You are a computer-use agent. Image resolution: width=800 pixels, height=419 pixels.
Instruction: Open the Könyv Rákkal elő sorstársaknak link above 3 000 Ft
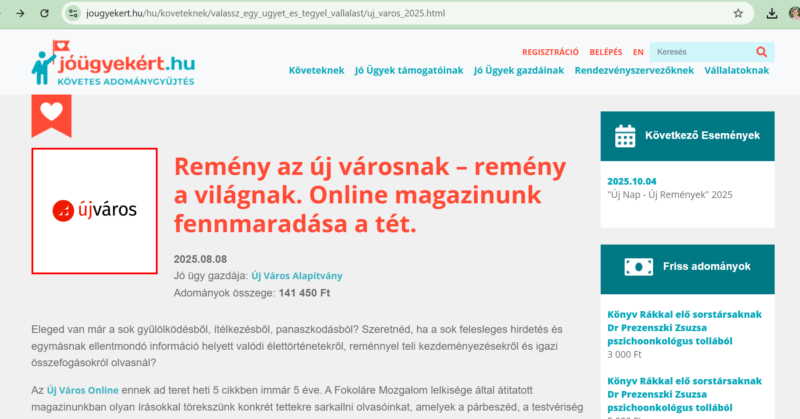[684, 328]
